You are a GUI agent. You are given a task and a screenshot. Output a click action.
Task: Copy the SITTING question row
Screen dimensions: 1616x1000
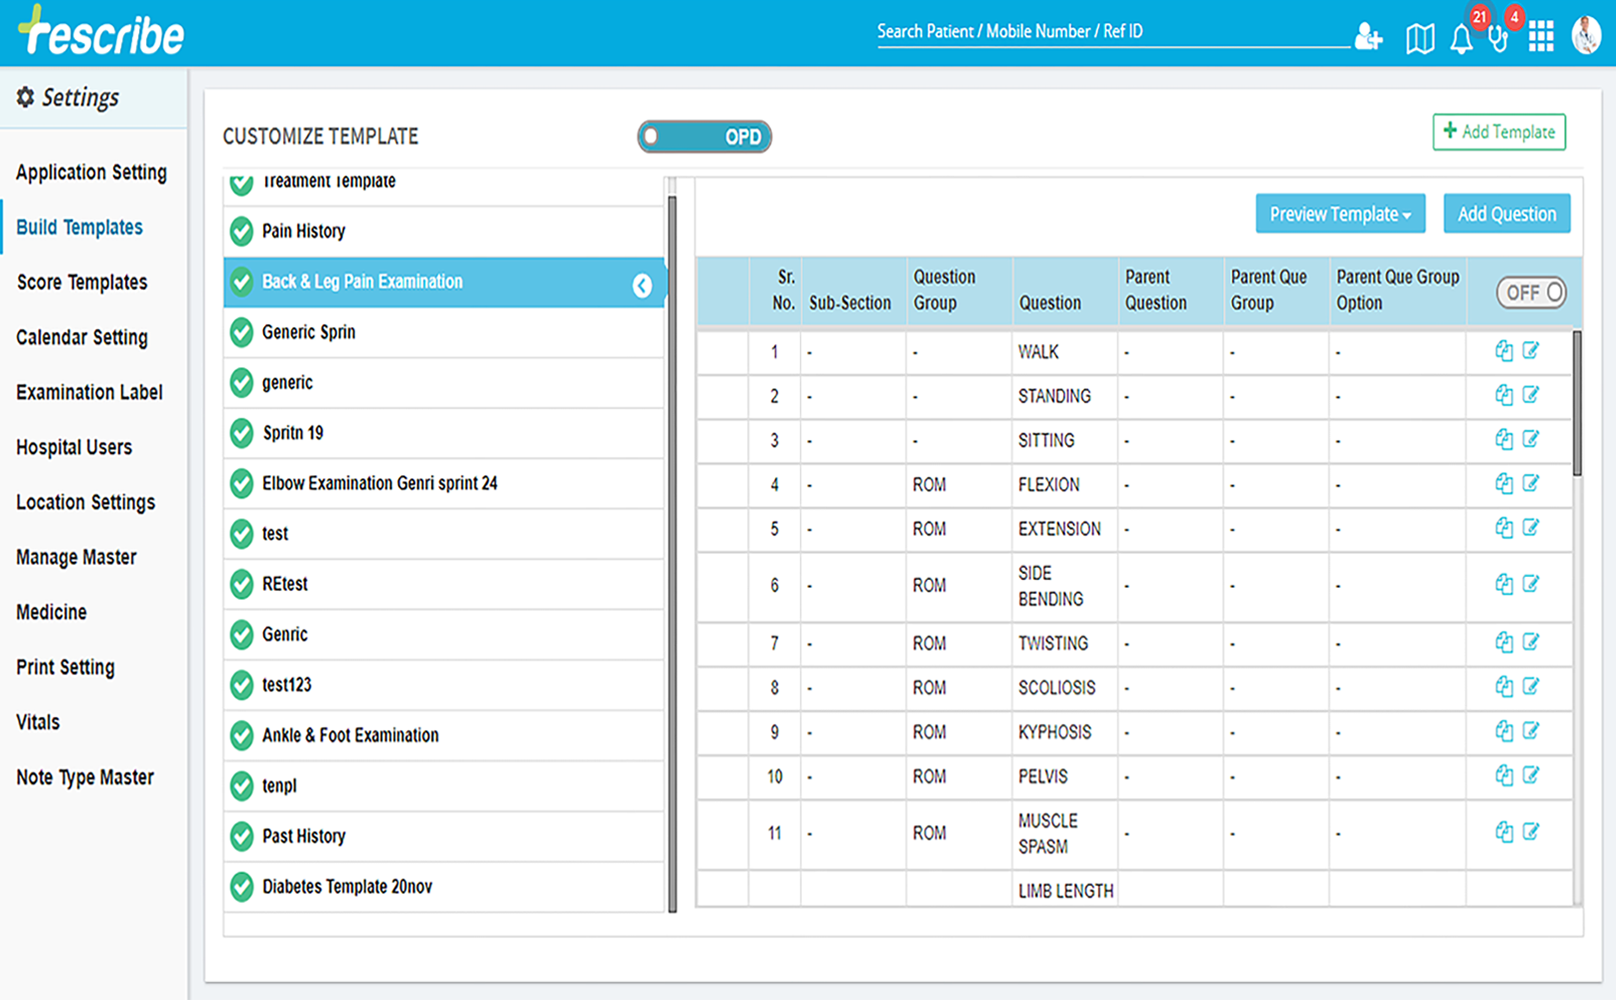click(x=1504, y=439)
